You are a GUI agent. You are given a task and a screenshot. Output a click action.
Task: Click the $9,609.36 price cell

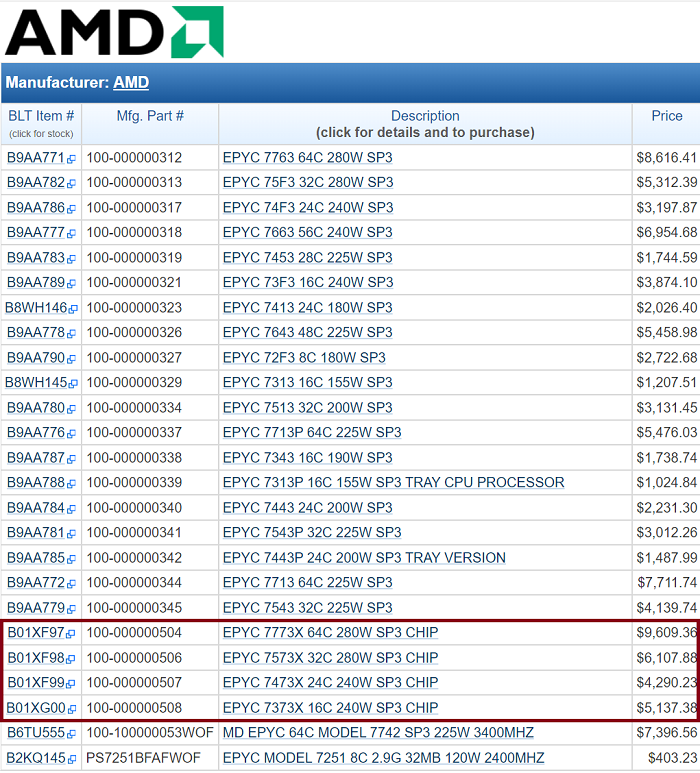666,632
